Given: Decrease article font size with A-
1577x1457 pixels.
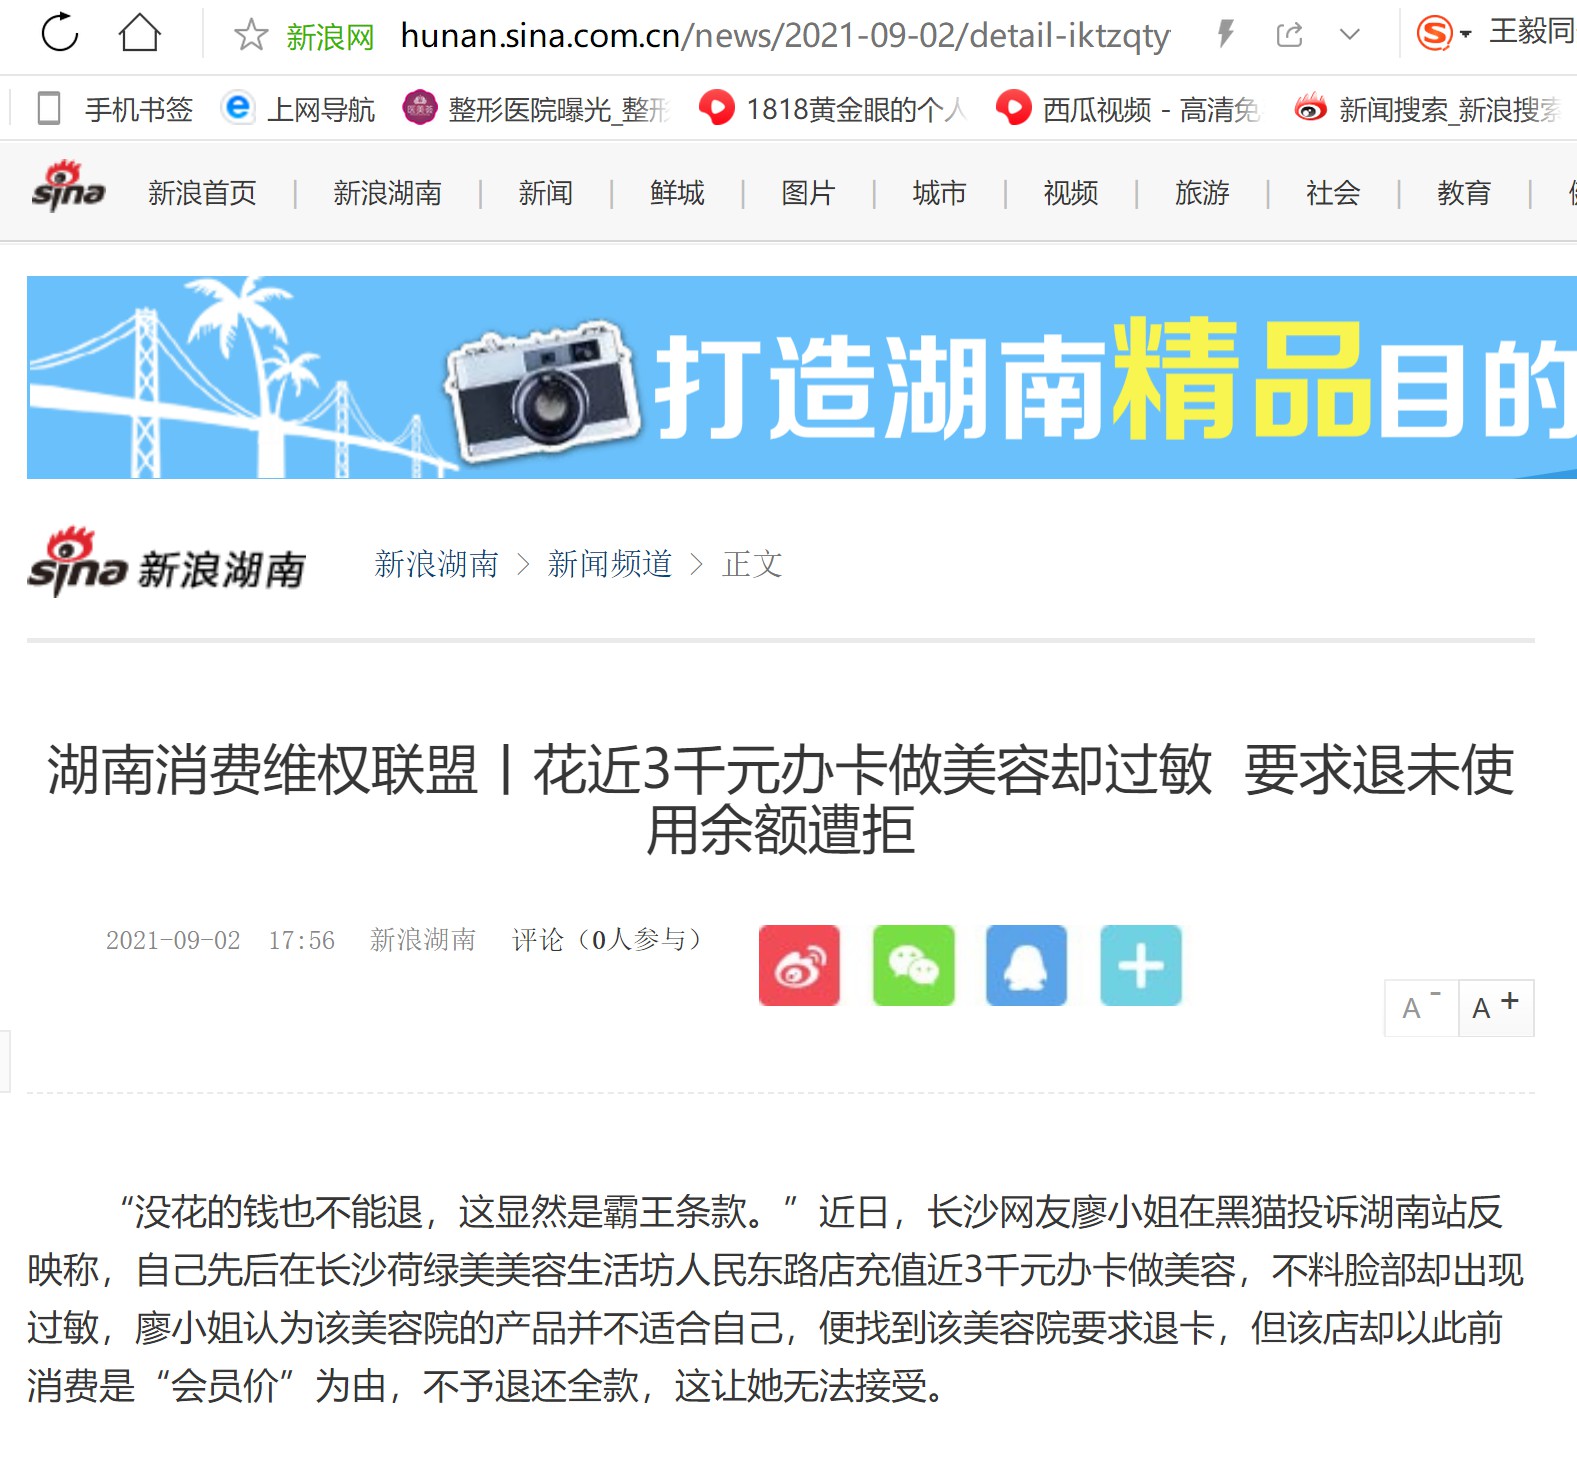Looking at the screenshot, I should point(1421,1008).
